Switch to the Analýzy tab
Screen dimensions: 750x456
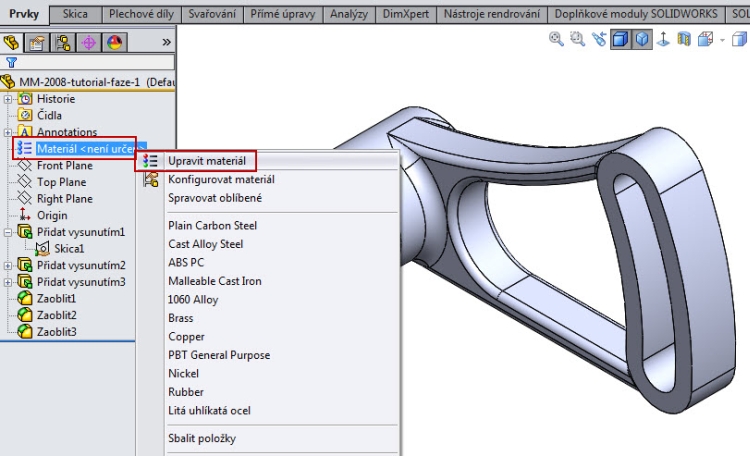(349, 14)
